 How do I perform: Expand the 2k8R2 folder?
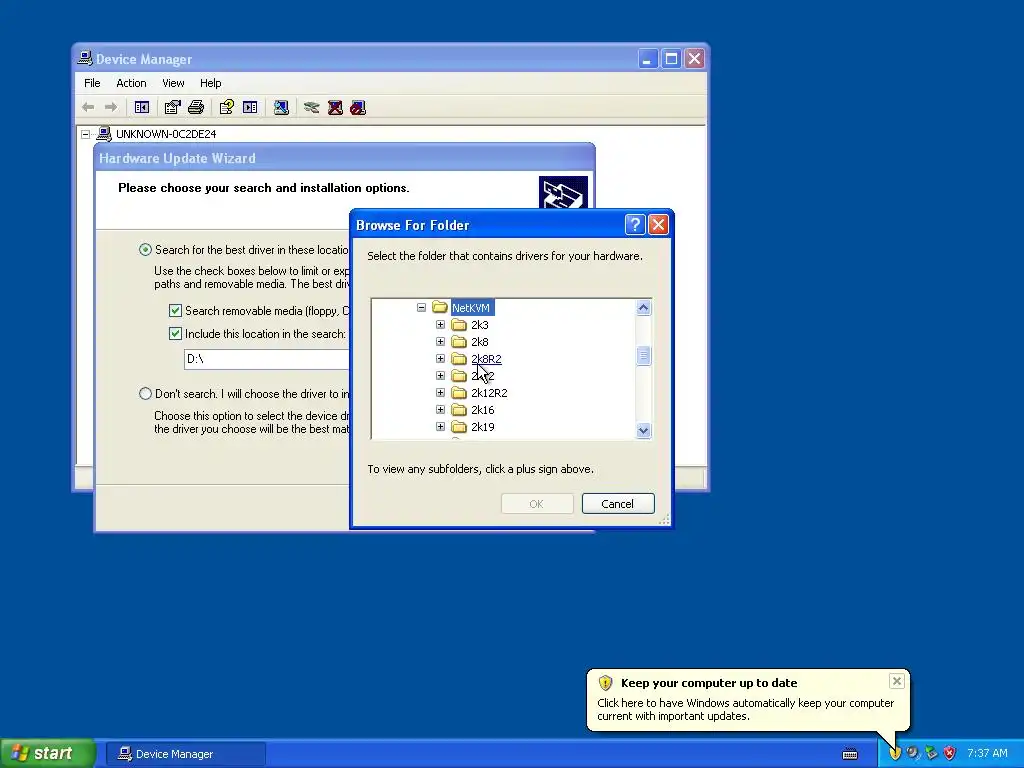440,359
